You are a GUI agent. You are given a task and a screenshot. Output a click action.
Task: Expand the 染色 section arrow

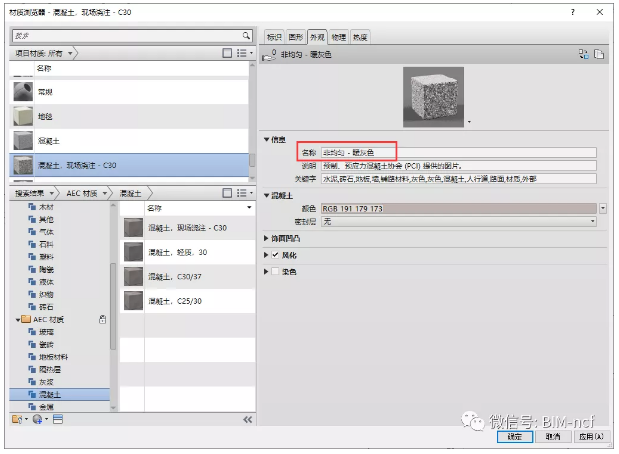point(266,271)
